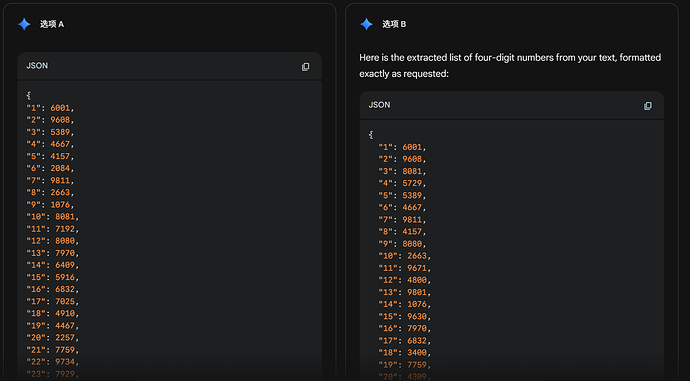This screenshot has width=690, height=381.
Task: Click value 9608 in Option A
Action: (60, 120)
